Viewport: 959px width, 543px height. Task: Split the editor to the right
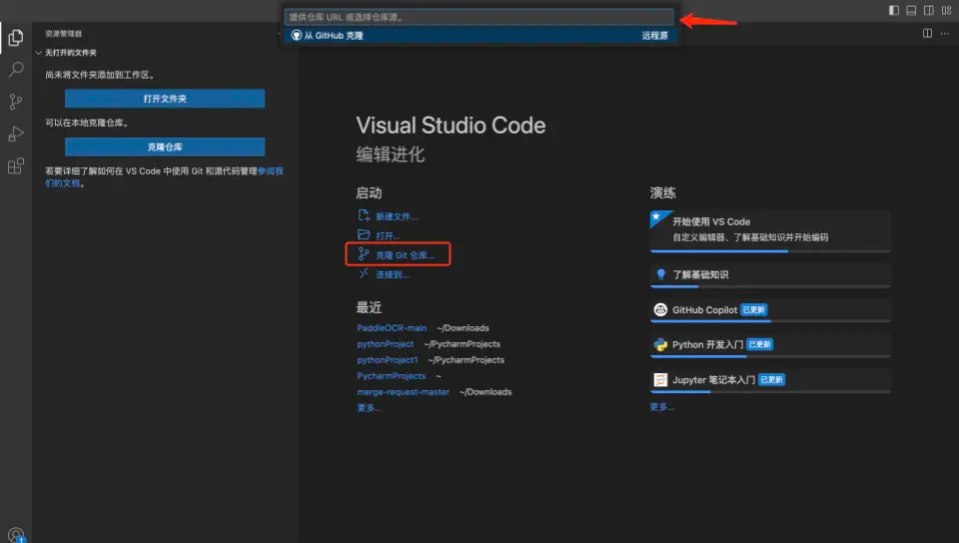tap(927, 33)
